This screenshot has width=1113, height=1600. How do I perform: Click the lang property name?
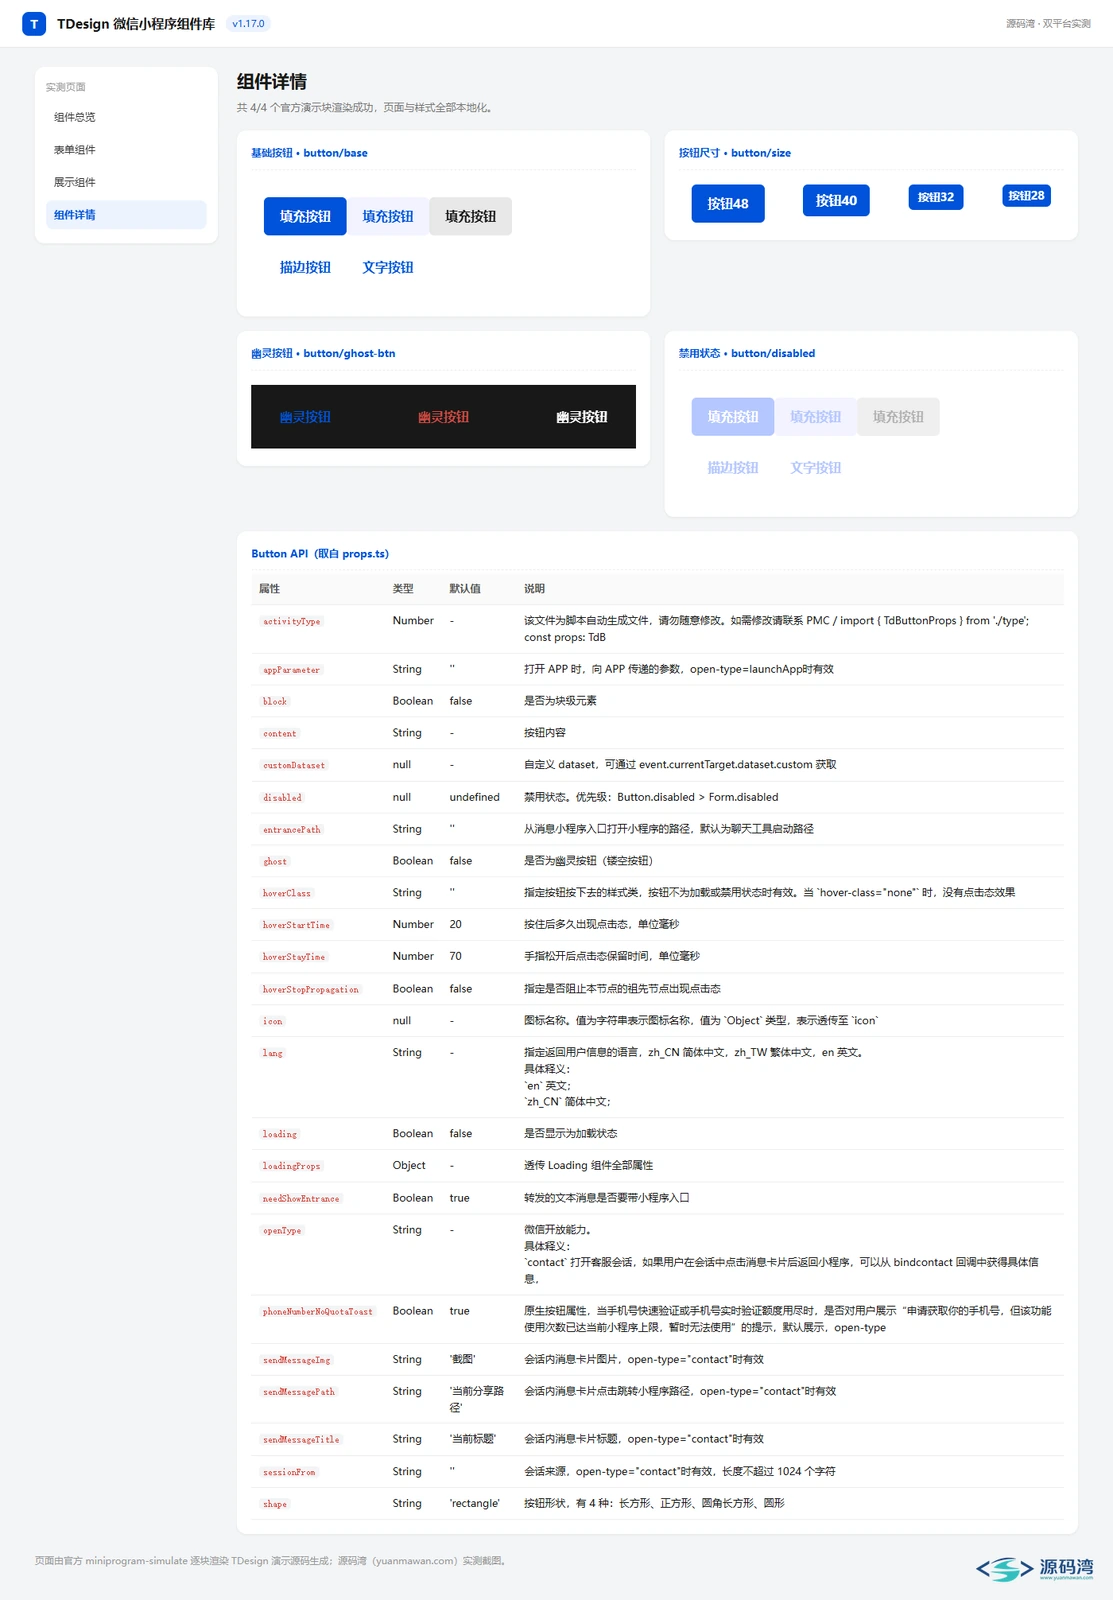(273, 1053)
